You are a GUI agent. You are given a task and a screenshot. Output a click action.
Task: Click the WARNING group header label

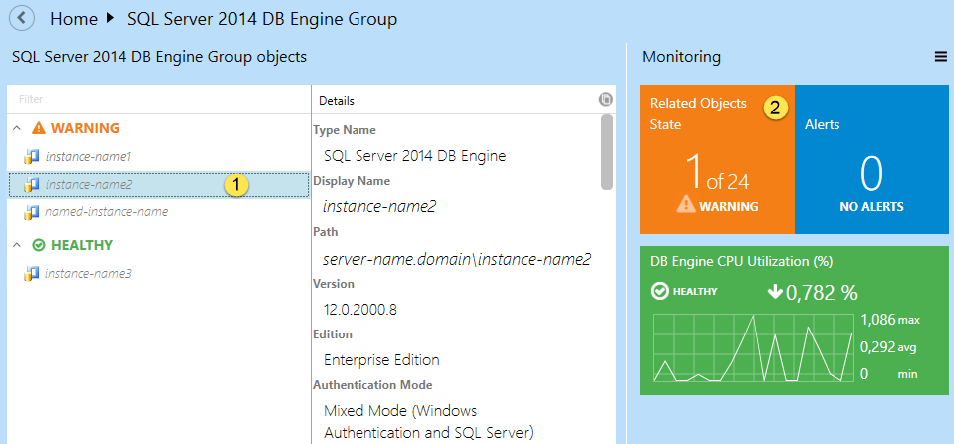(85, 128)
